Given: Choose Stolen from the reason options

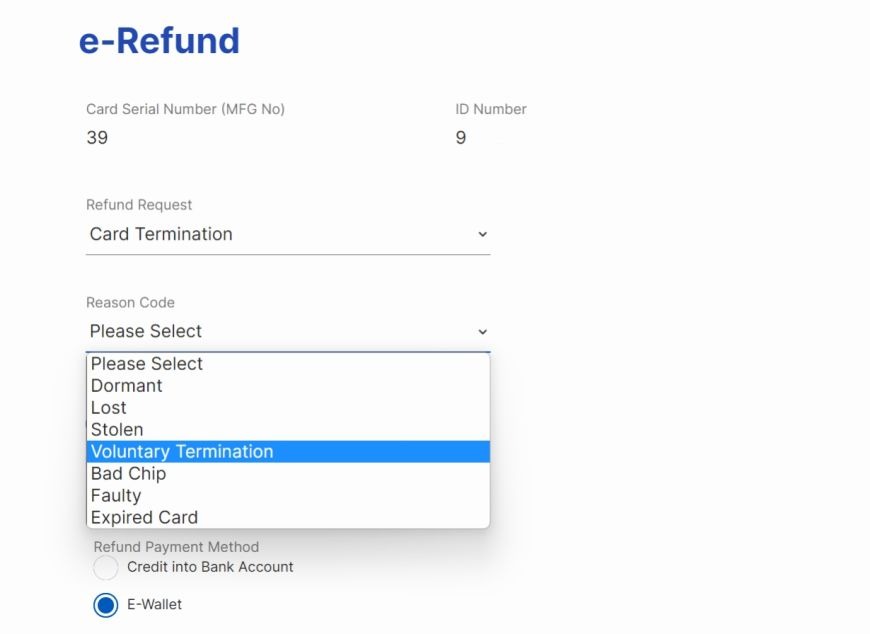Looking at the screenshot, I should click(x=117, y=430).
